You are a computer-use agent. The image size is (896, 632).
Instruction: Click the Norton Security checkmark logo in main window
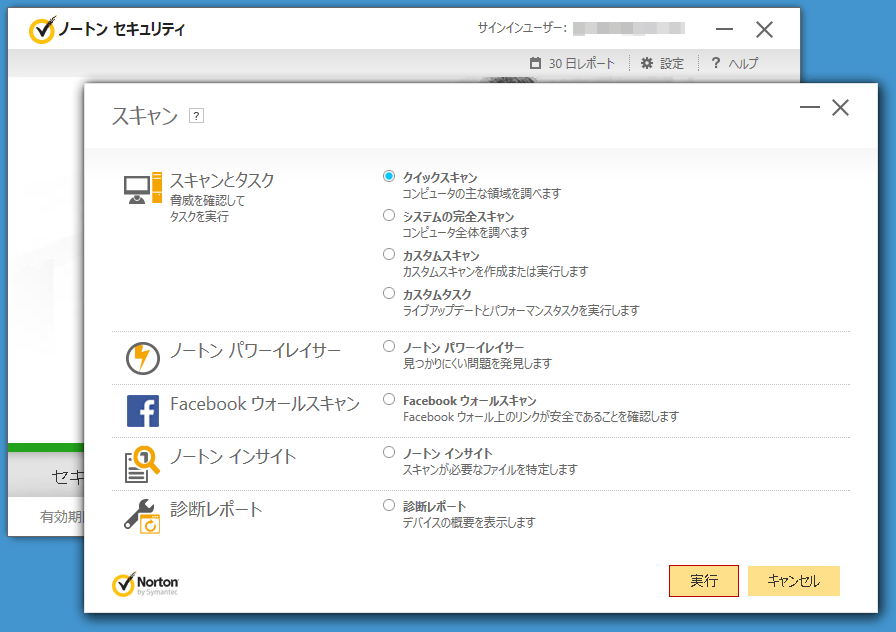[x=42, y=30]
